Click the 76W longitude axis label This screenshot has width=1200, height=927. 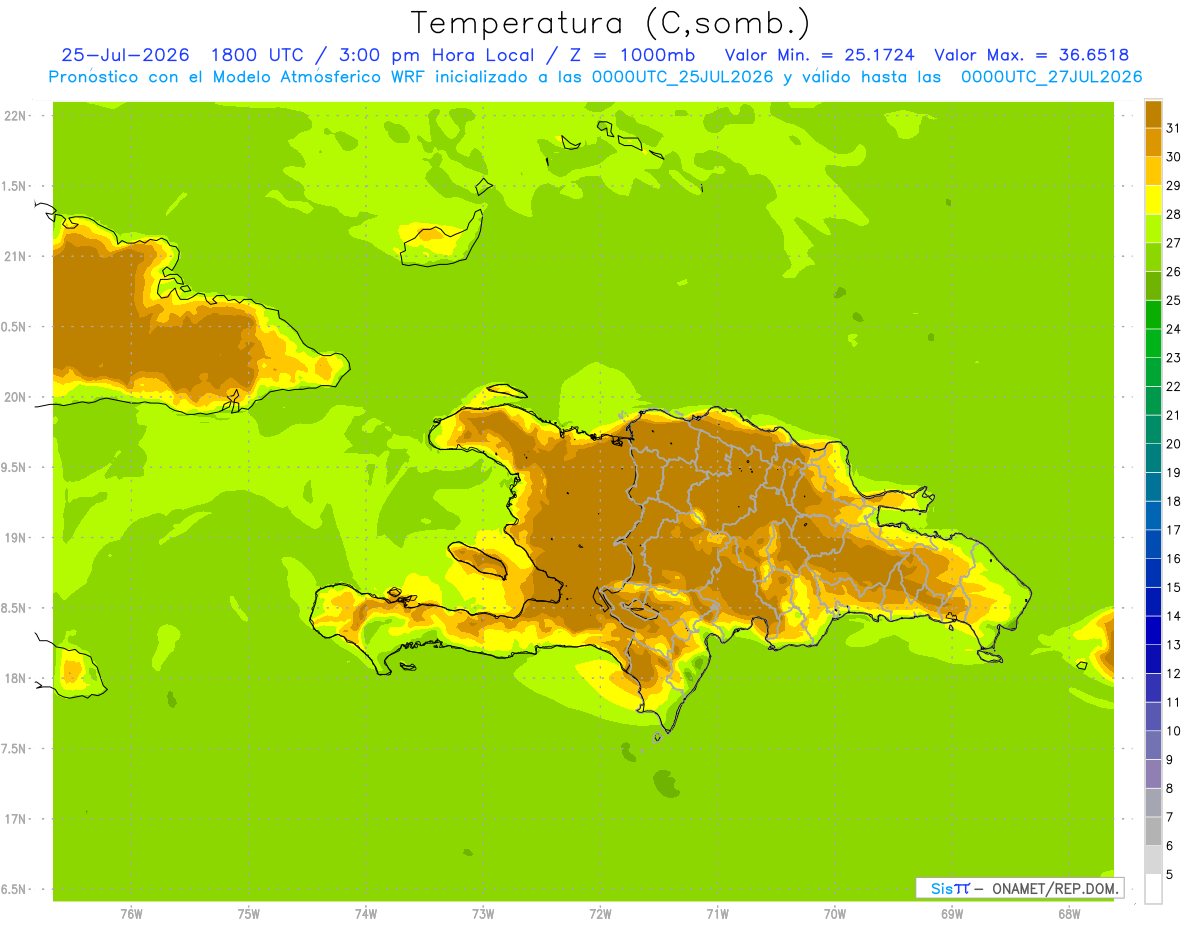pos(131,914)
